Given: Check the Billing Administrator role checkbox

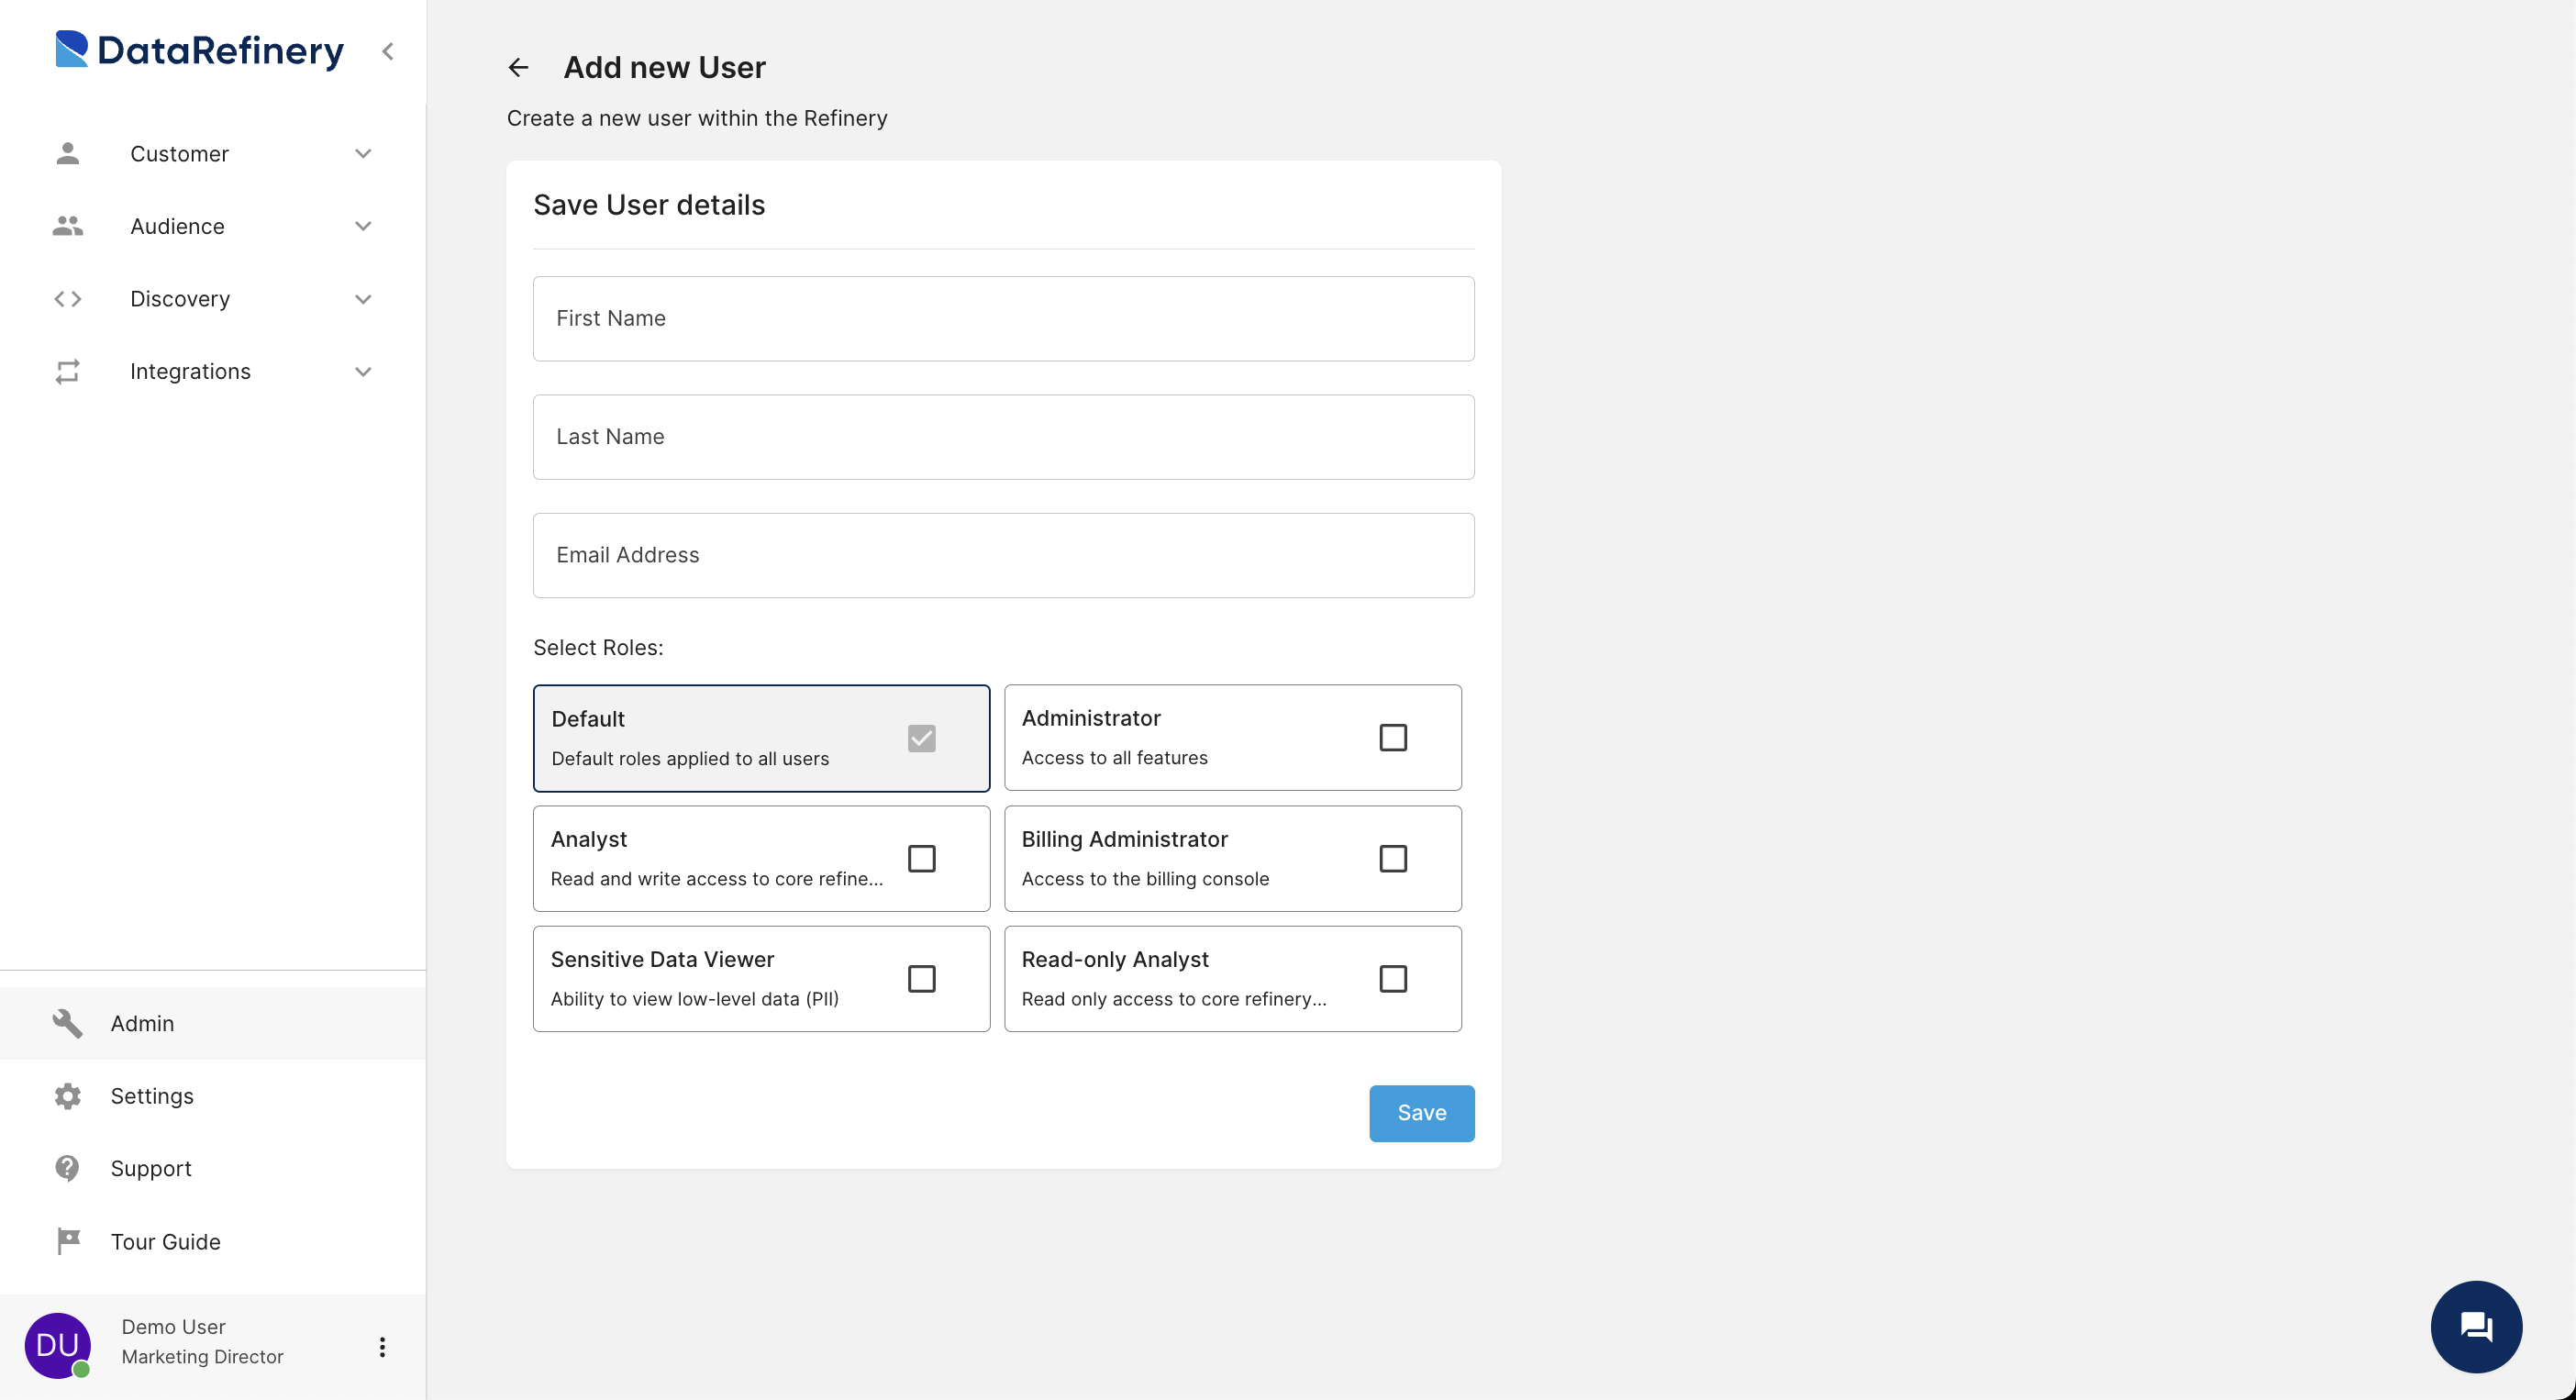Looking at the screenshot, I should [x=1392, y=858].
